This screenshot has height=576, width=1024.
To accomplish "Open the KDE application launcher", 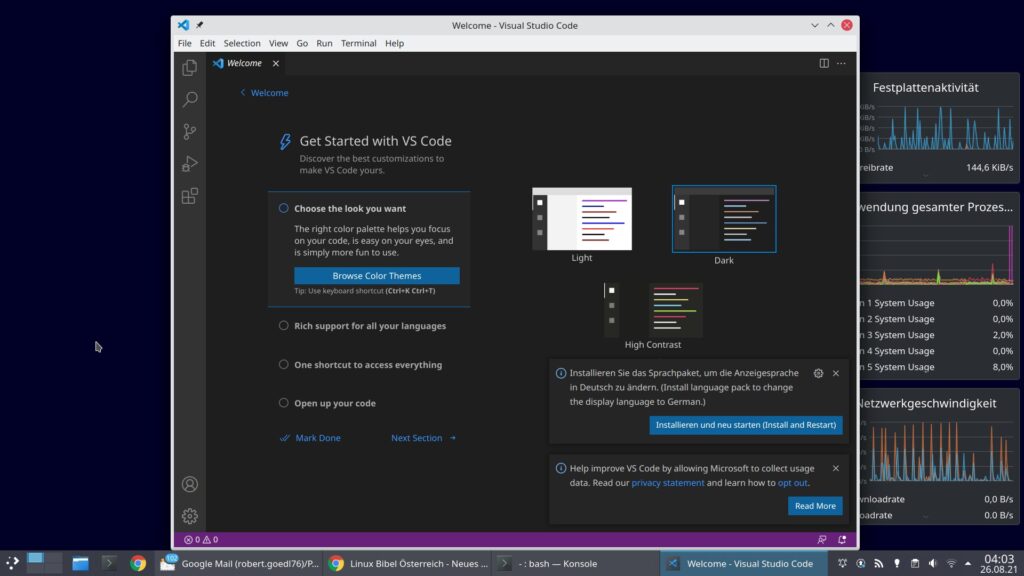I will click(12, 563).
